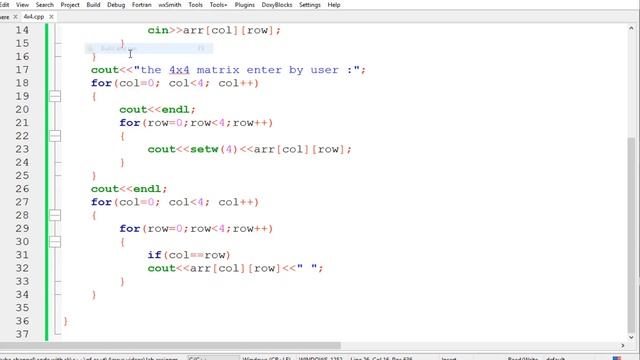Viewport: 640px width, 360px height.
Task: Open the Edit menu
Action: tap(4, 5)
